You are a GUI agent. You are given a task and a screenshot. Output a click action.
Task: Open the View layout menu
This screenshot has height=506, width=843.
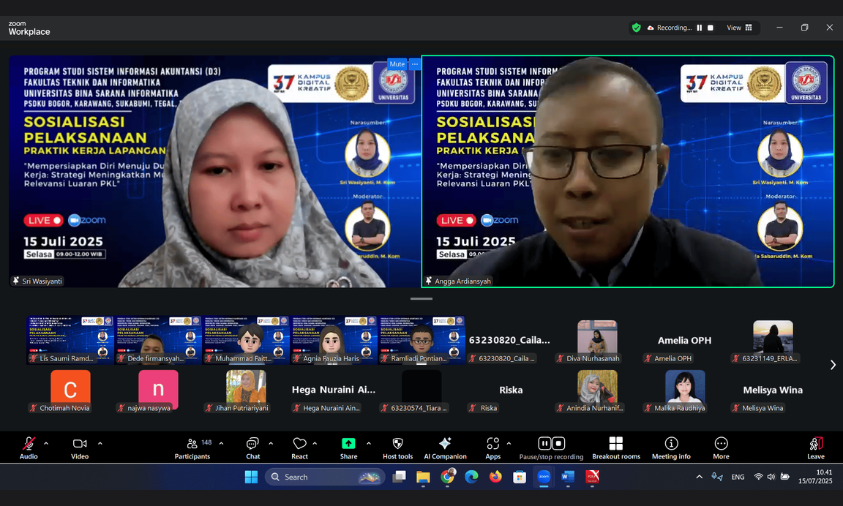[x=739, y=27]
